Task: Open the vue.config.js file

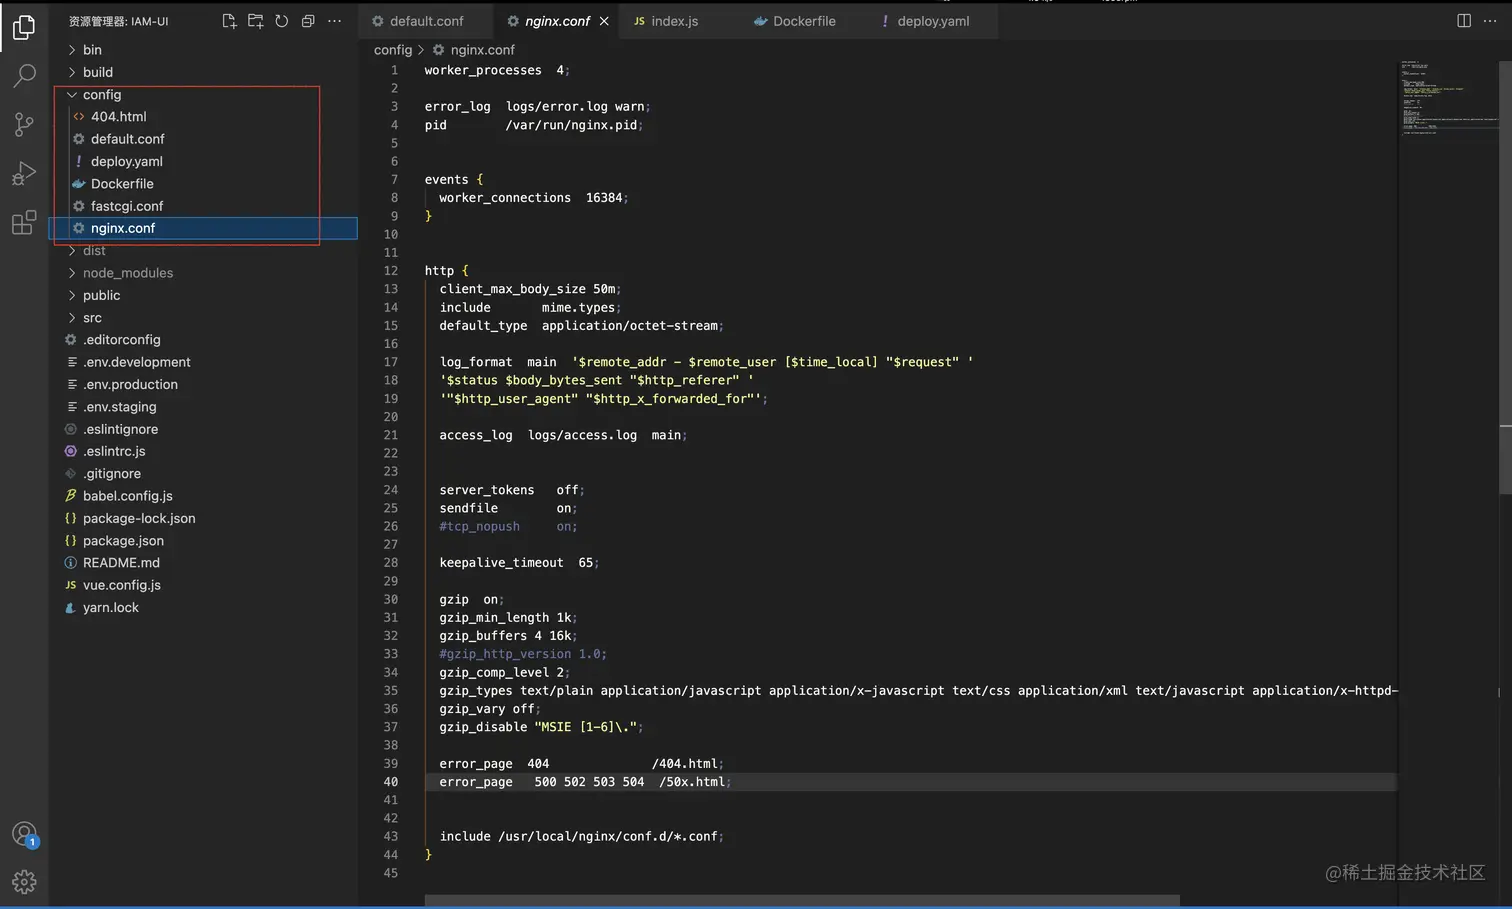Action: coord(203,586)
